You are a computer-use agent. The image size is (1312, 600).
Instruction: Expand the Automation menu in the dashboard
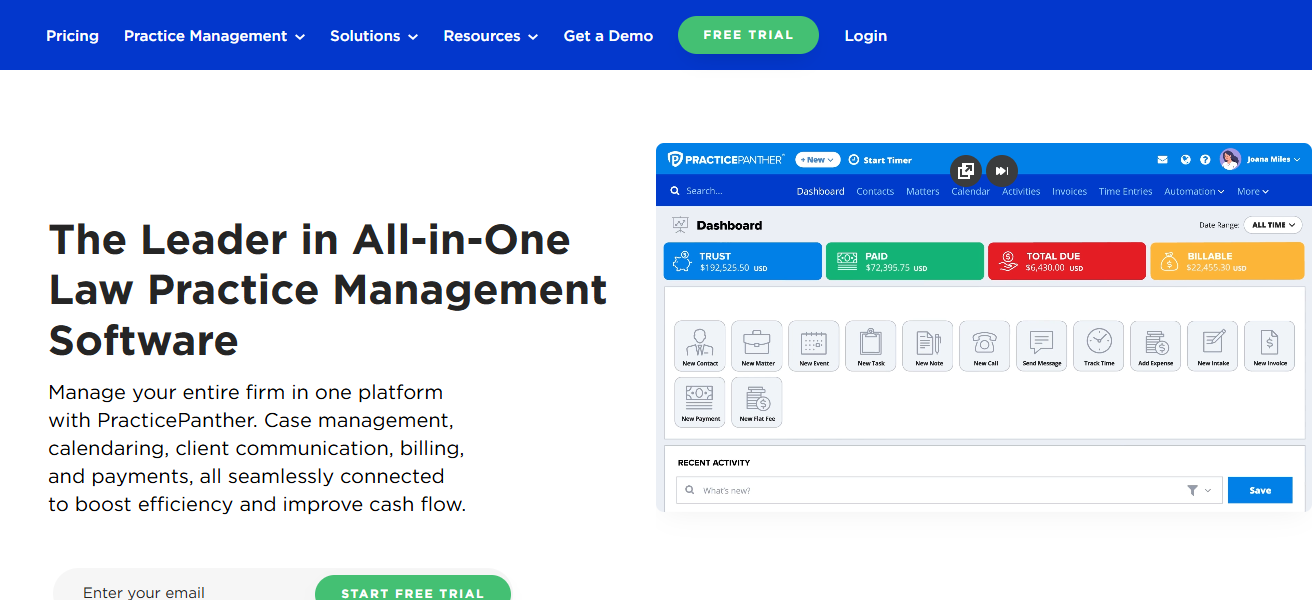1194,191
